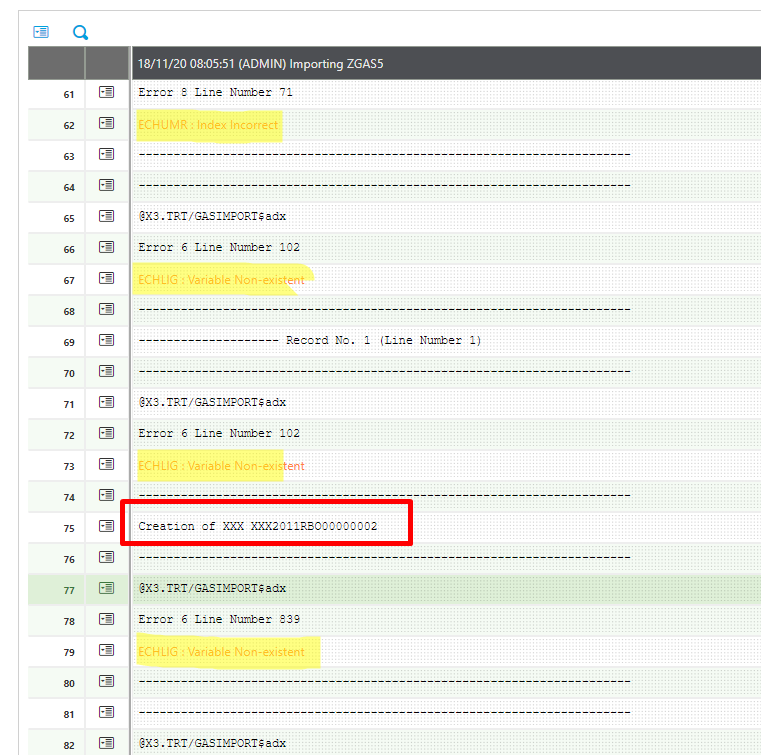Click the card view icon in the toolbar
The height and width of the screenshot is (755, 761).
click(x=41, y=32)
